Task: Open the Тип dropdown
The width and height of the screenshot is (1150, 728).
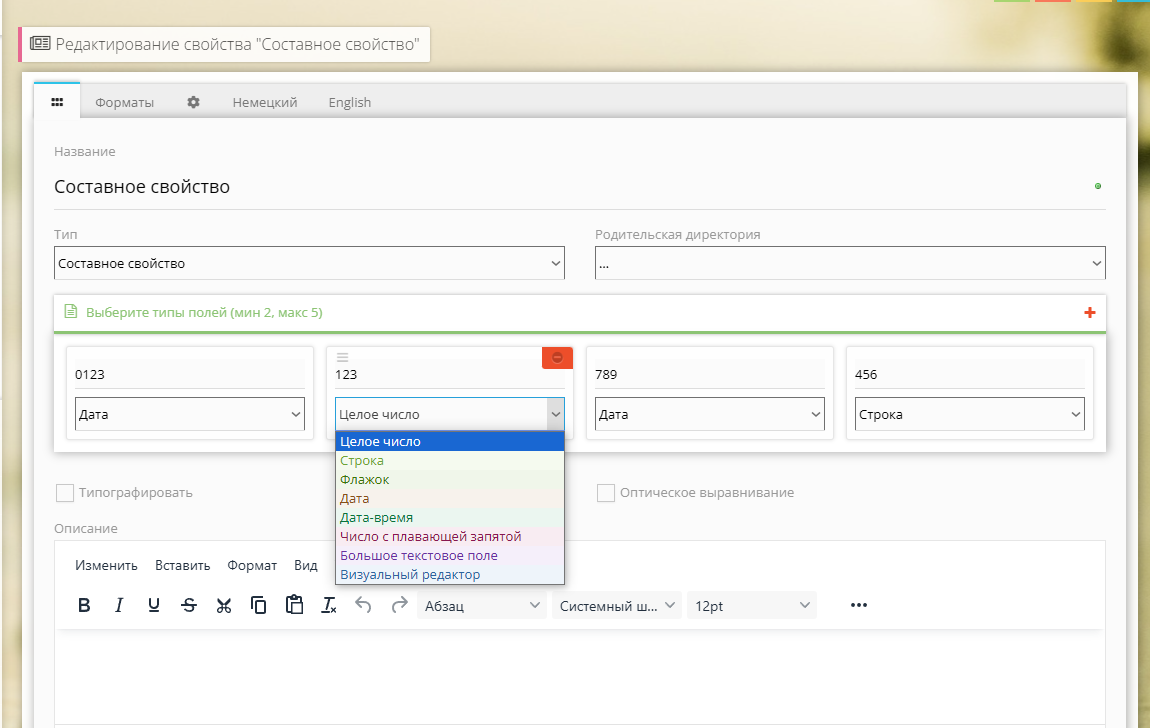Action: (x=309, y=264)
